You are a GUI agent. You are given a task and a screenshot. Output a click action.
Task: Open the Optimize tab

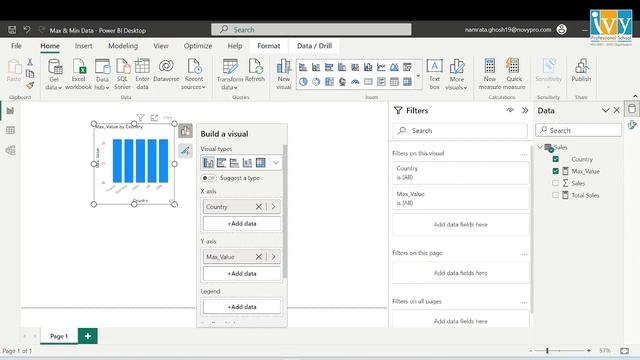198,46
